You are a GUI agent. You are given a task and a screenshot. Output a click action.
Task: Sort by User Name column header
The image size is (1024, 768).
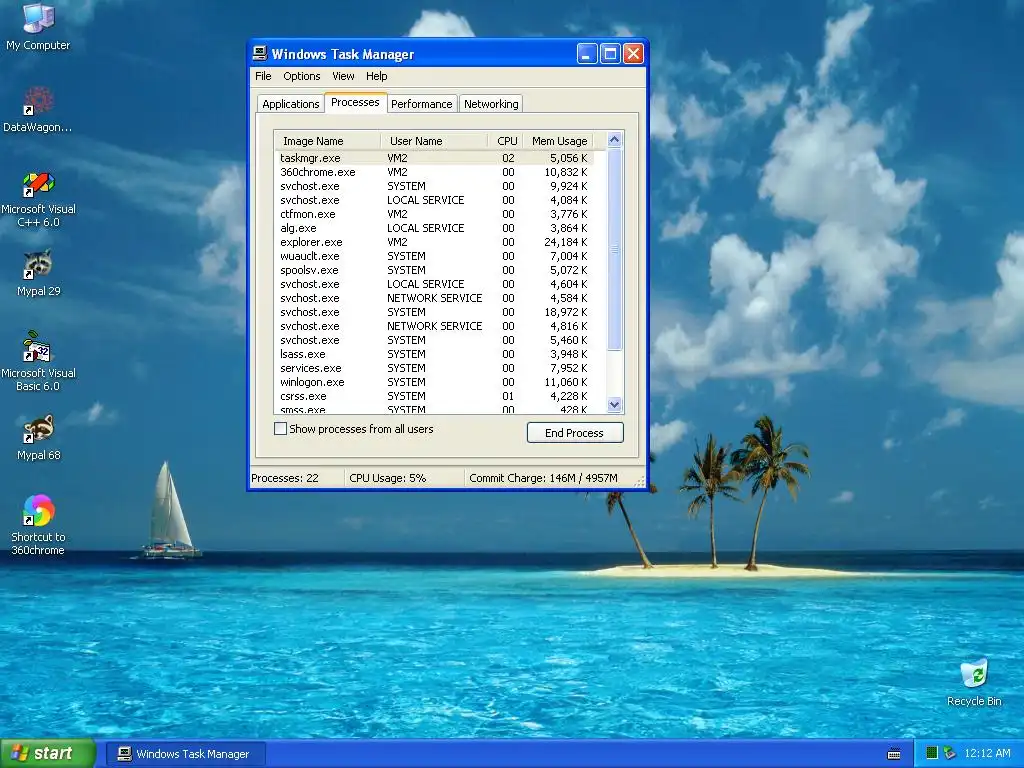(434, 140)
